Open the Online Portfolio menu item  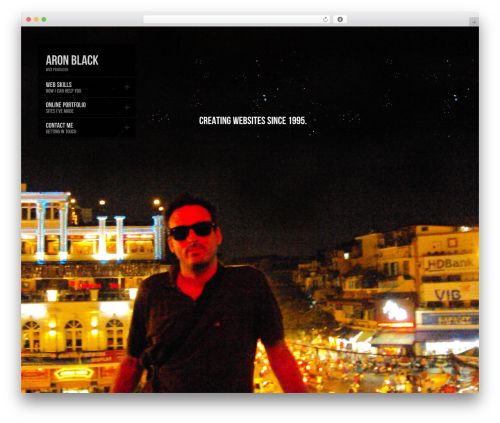pos(87,107)
